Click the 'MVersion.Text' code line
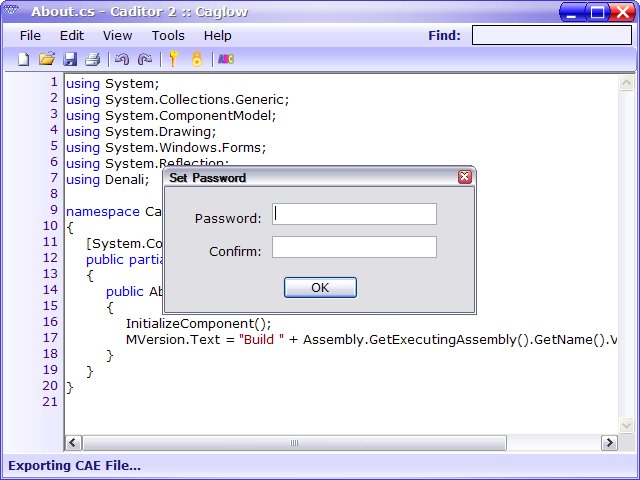The height and width of the screenshot is (480, 640). [x=371, y=340]
